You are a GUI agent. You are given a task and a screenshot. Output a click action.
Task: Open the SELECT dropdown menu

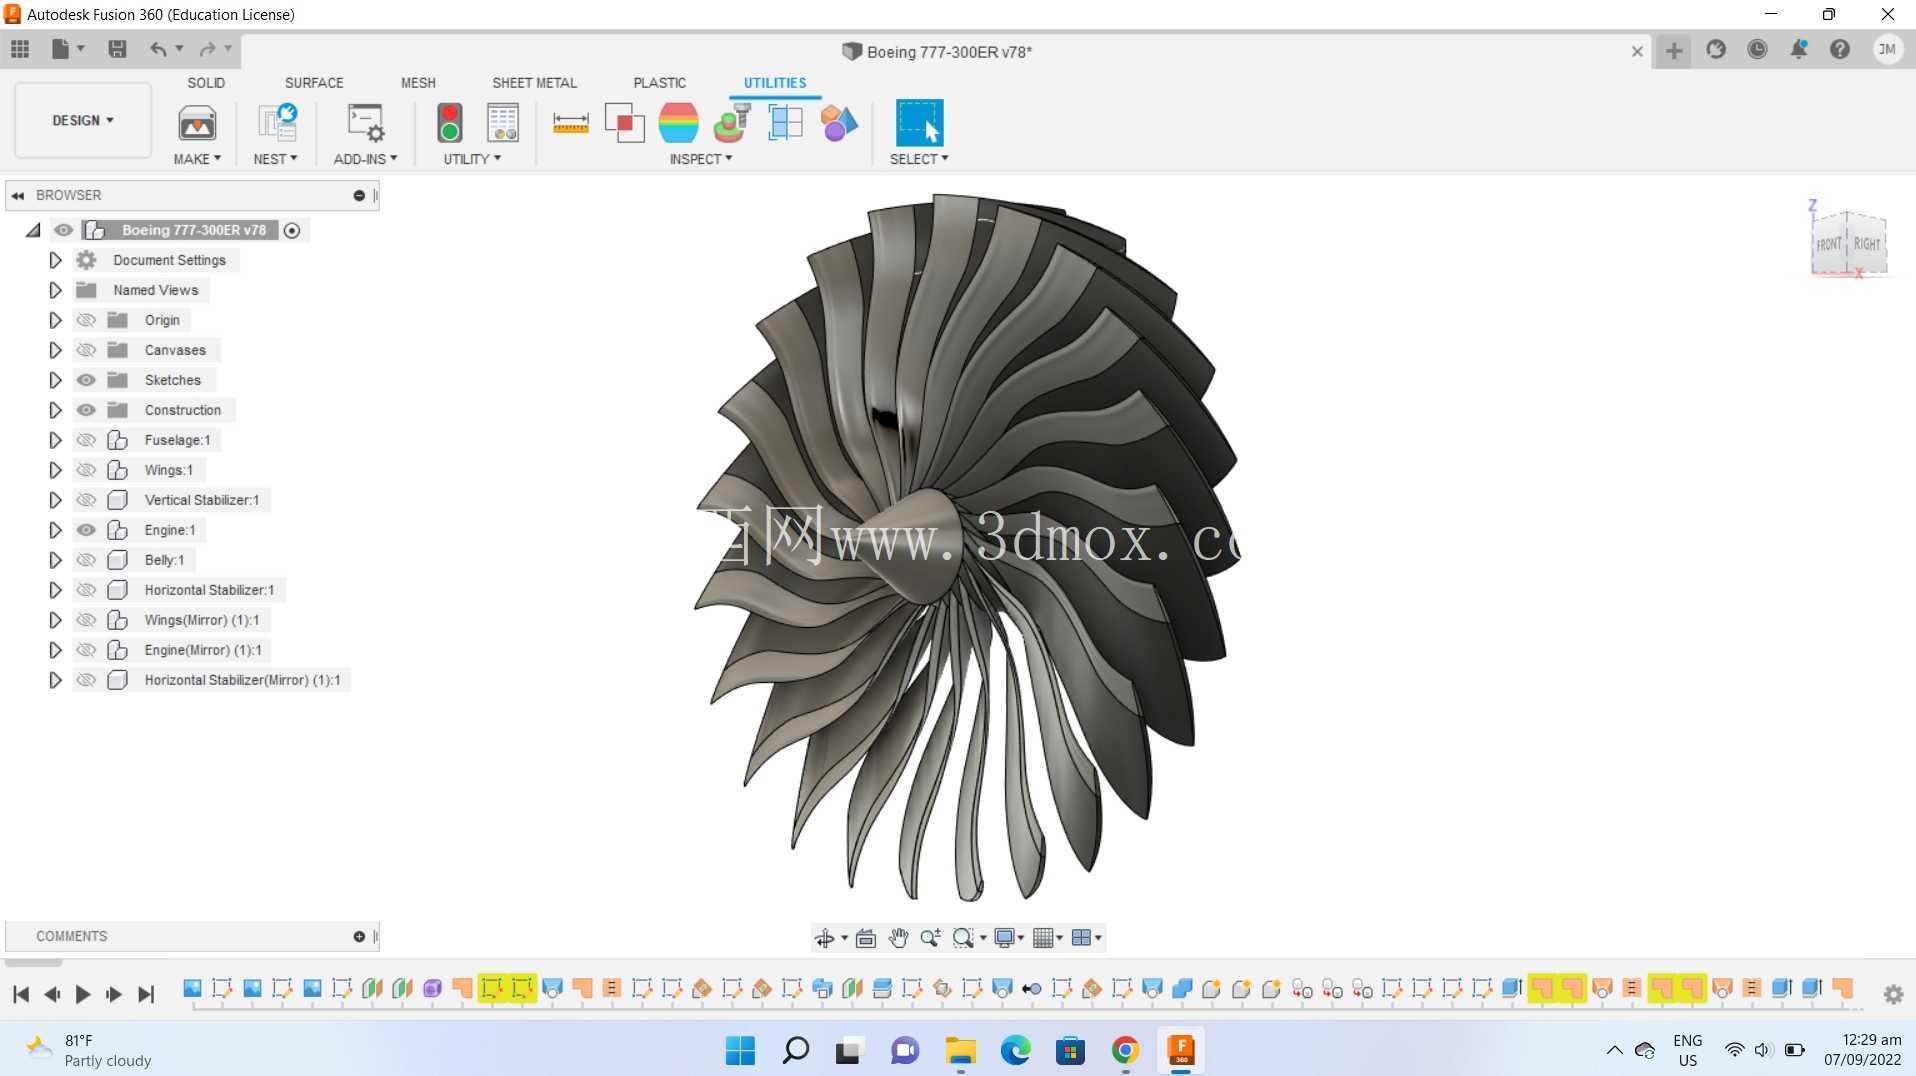coord(919,159)
